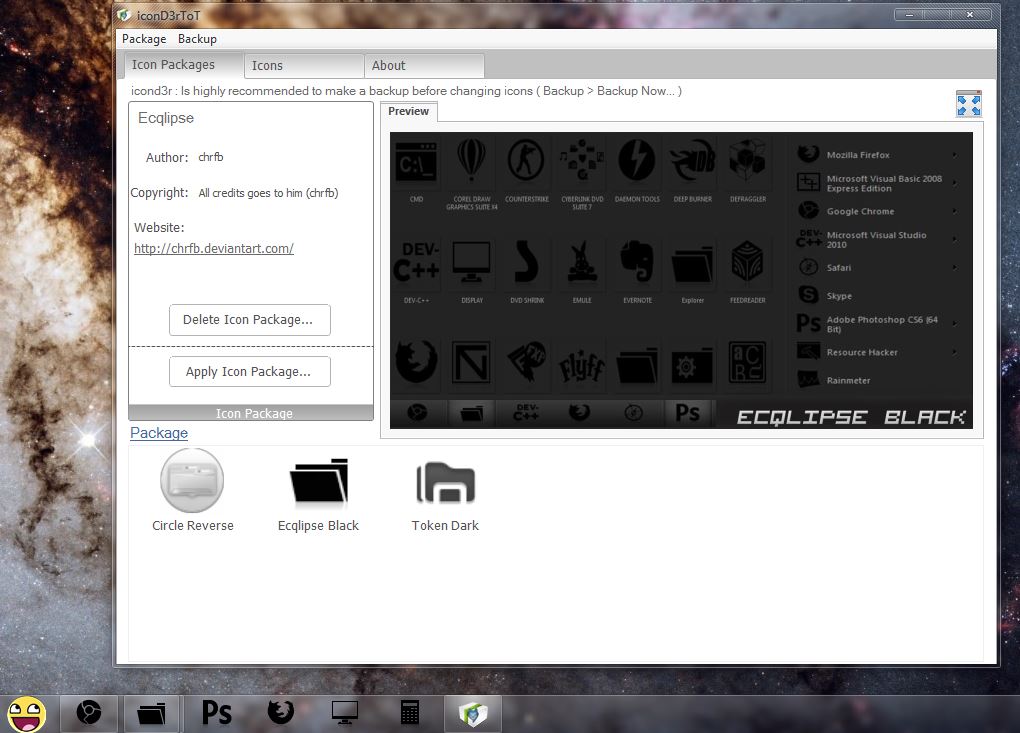
Task: Click the Package link heading
Action: tap(159, 433)
